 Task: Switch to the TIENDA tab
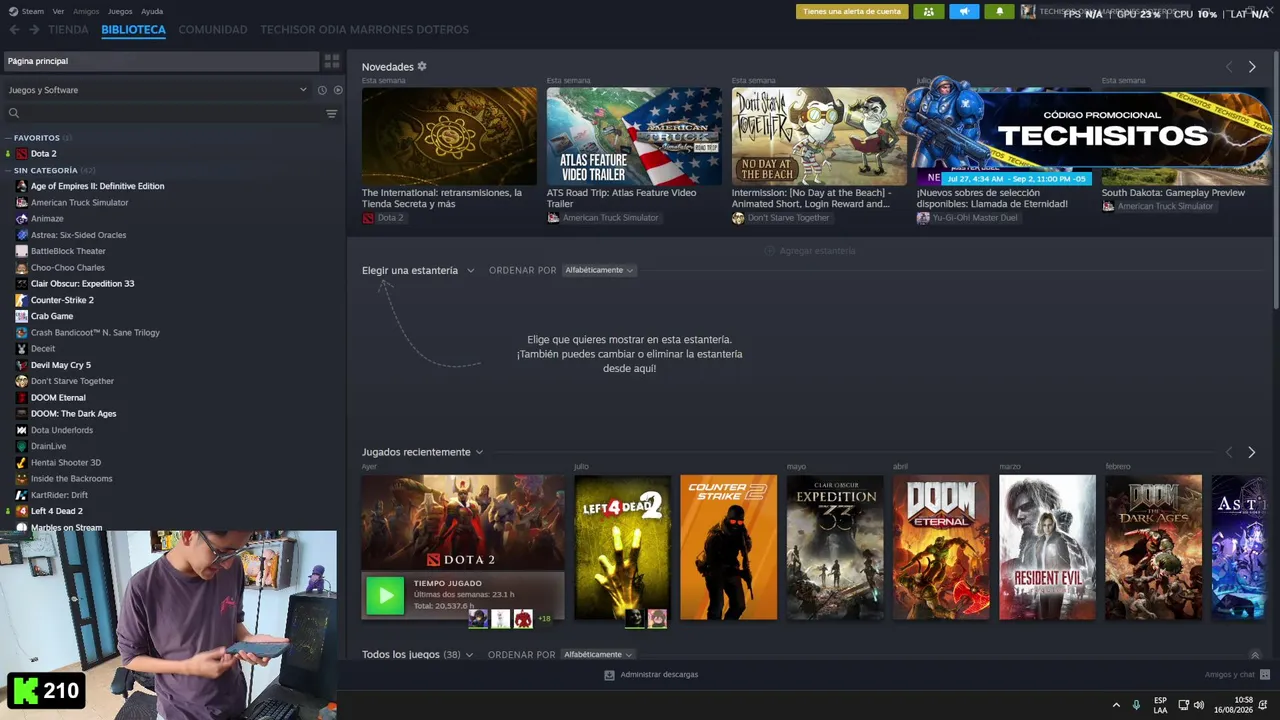pyautogui.click(x=68, y=30)
